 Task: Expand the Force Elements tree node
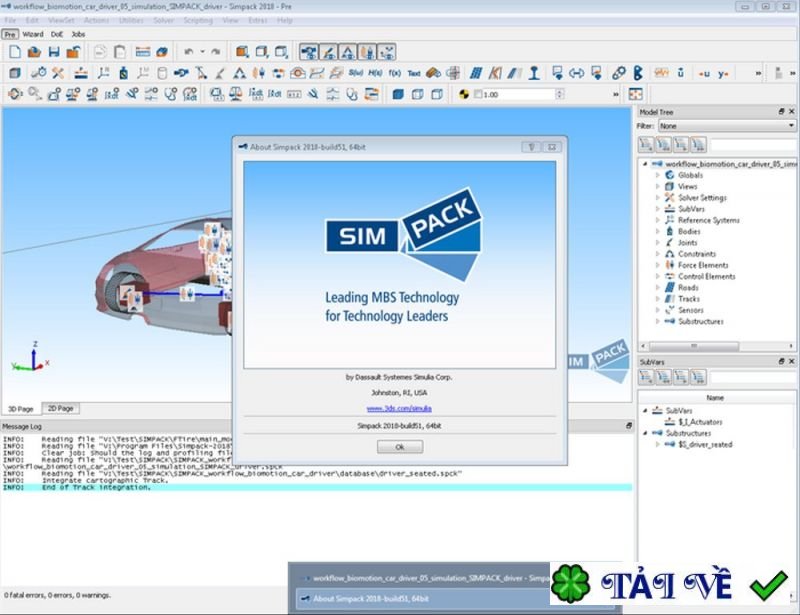[x=657, y=265]
